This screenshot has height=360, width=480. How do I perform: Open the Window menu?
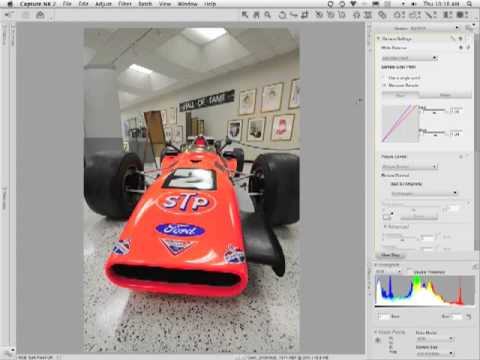point(187,4)
